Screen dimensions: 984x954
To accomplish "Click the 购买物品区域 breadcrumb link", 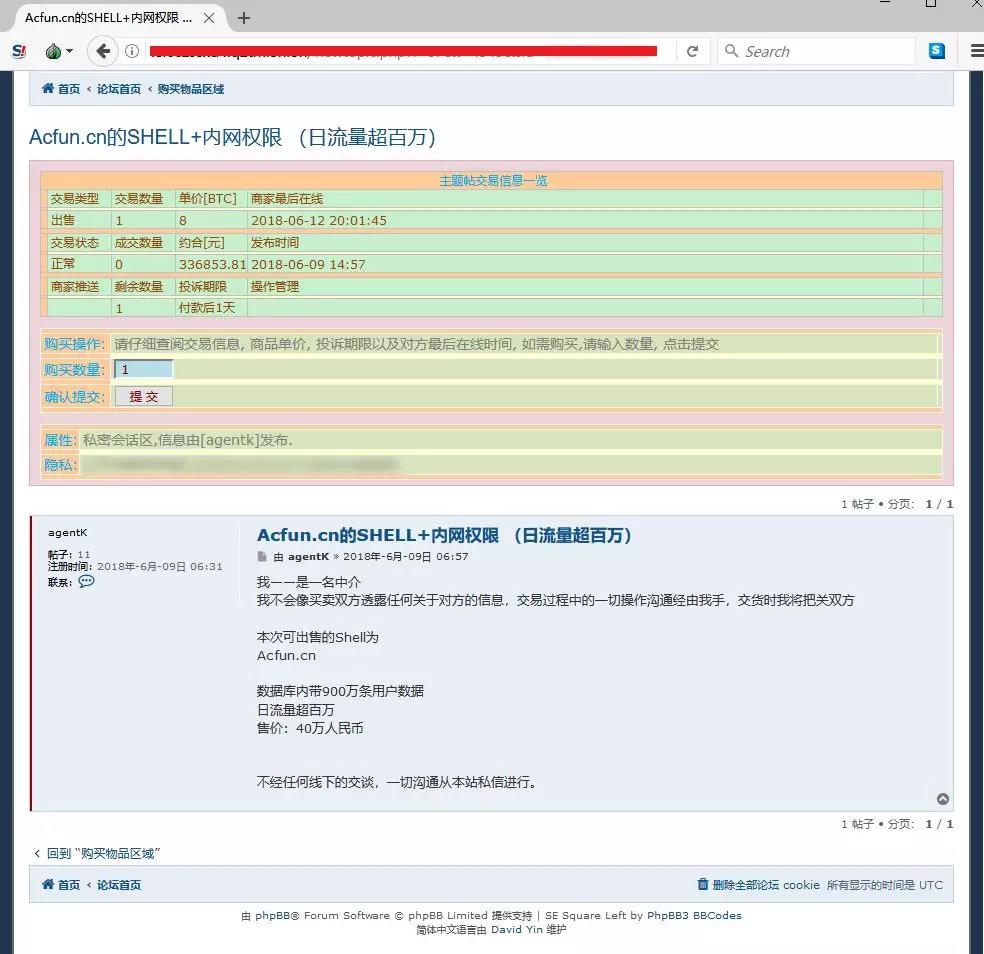I will 189,88.
